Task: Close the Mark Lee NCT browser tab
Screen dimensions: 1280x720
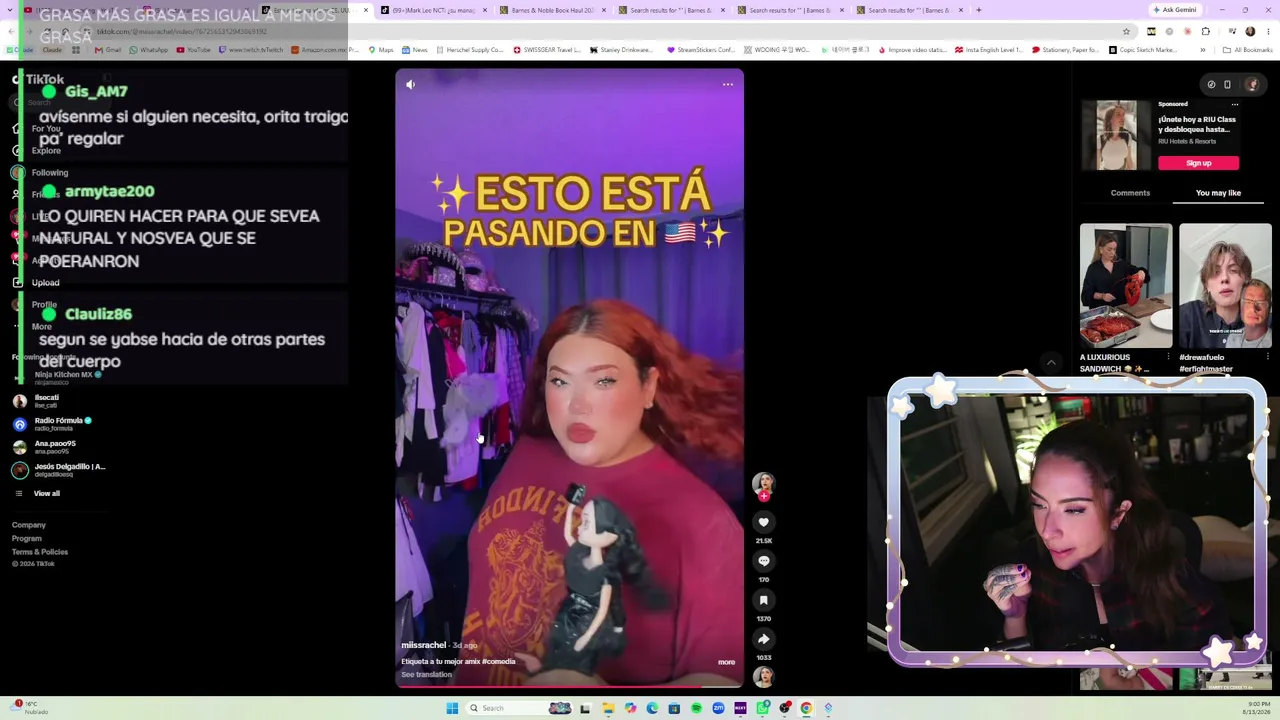Action: coord(485,10)
